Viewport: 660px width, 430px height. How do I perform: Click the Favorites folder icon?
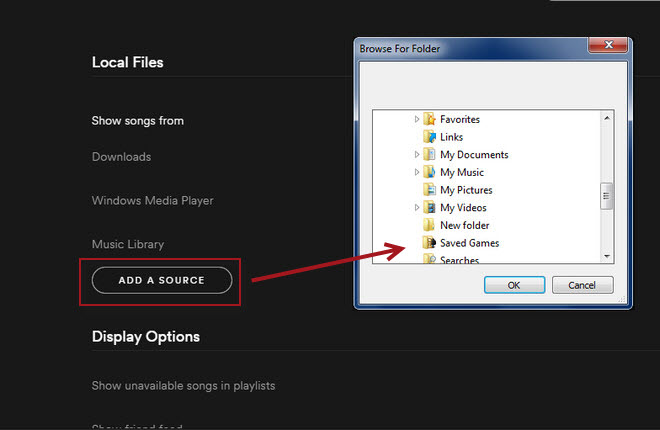pyautogui.click(x=430, y=119)
